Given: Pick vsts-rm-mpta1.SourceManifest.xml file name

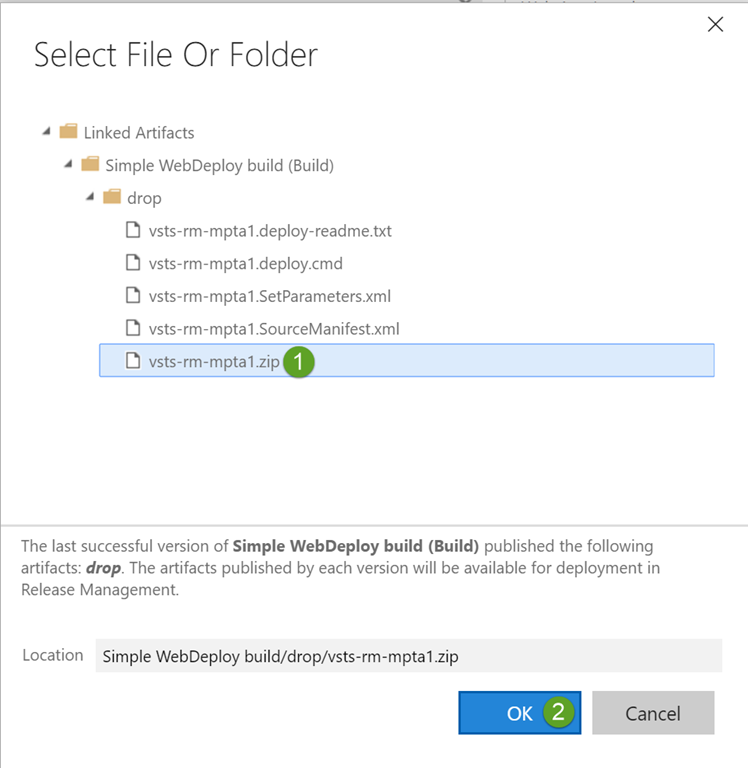Looking at the screenshot, I should pyautogui.click(x=274, y=328).
